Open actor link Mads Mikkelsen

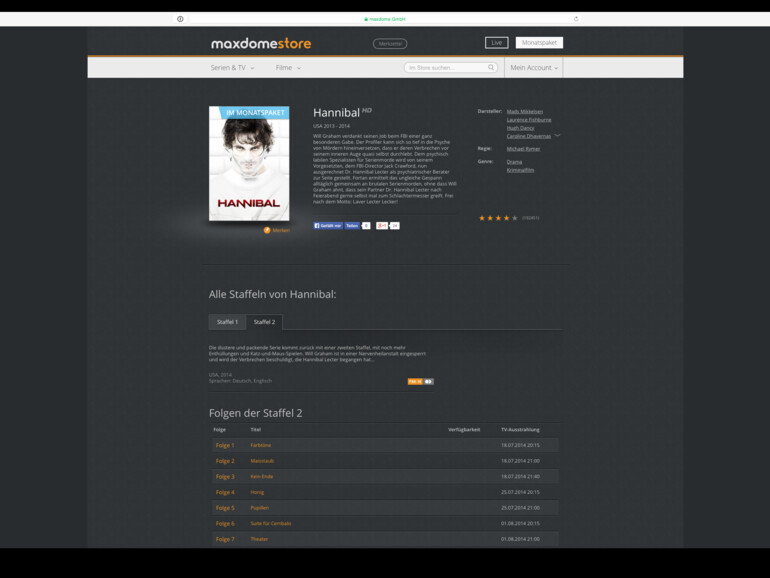click(x=524, y=112)
